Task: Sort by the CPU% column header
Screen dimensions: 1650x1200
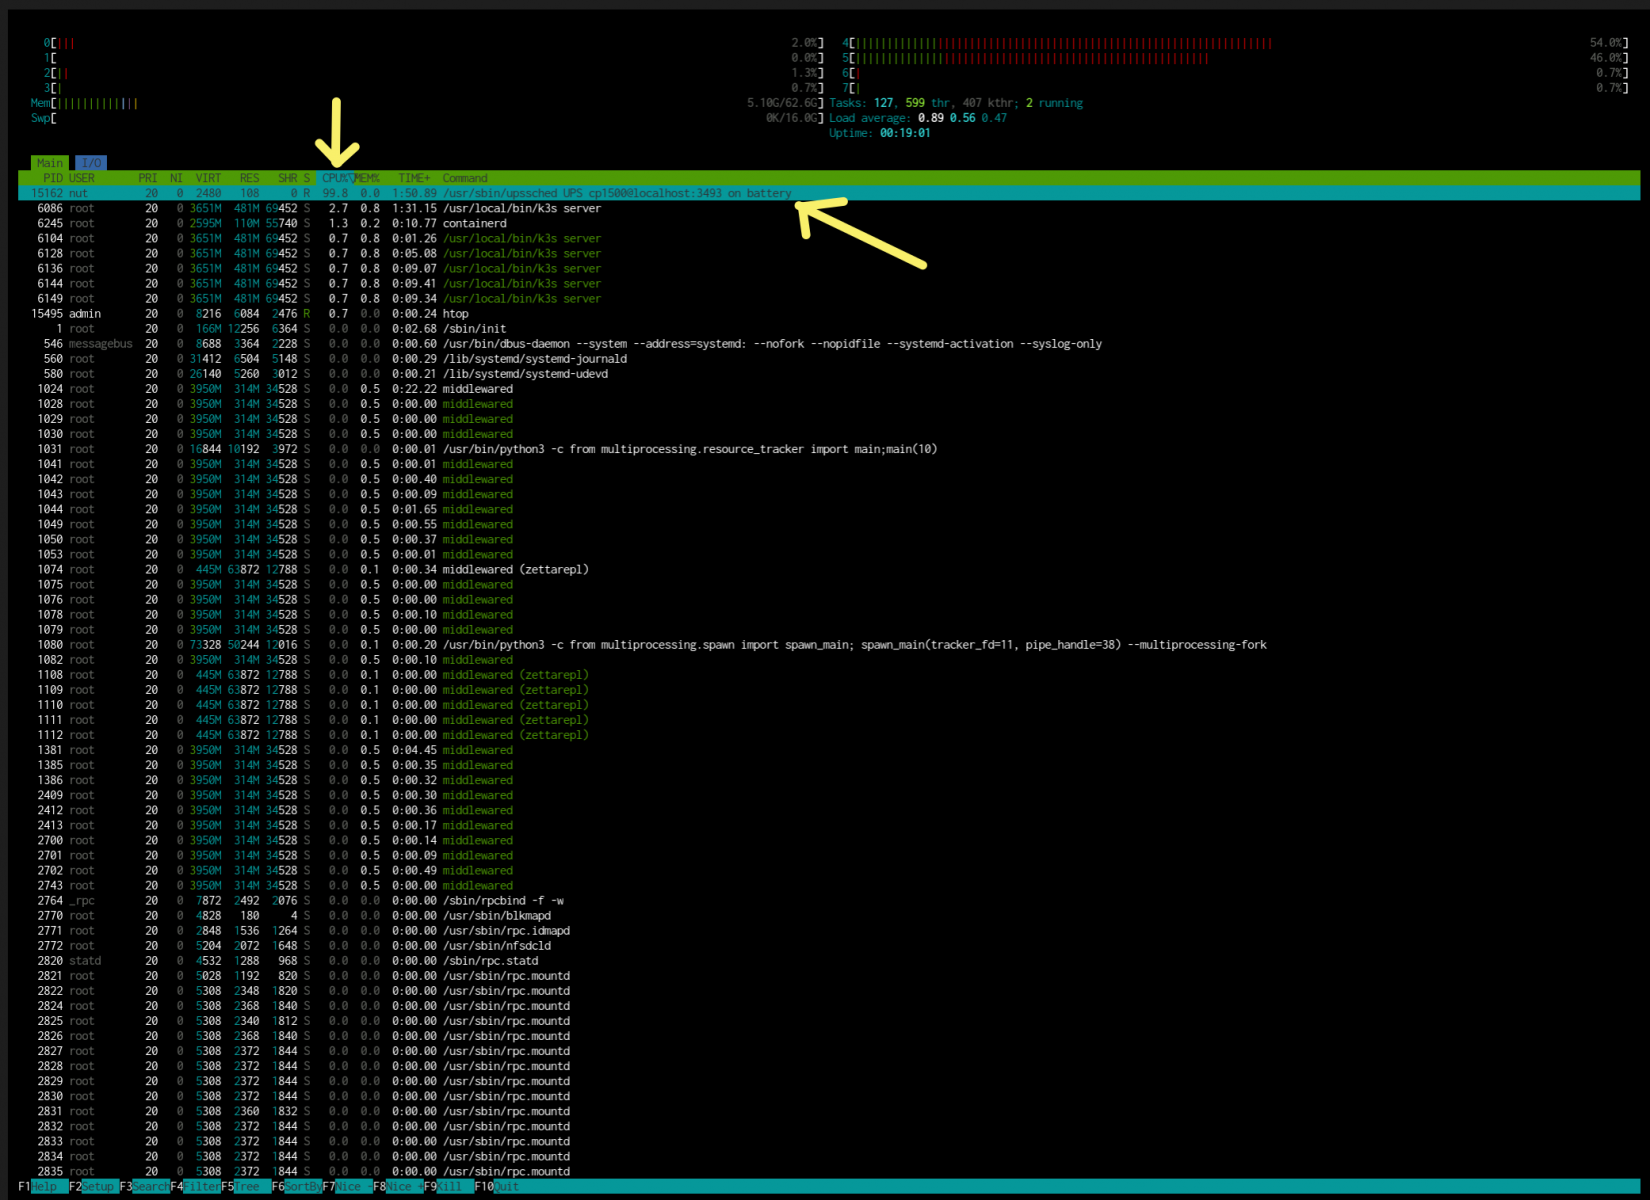Action: click(x=335, y=178)
